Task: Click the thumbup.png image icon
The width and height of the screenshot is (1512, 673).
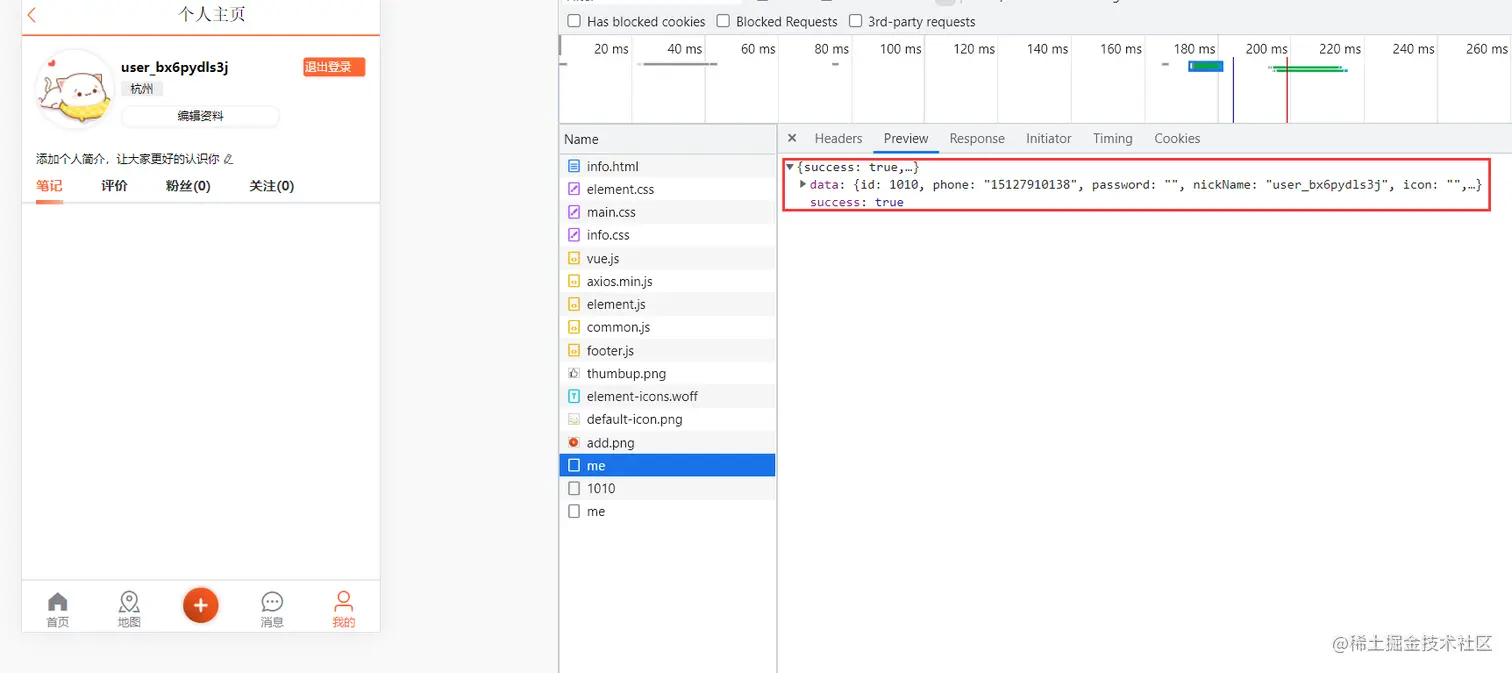Action: [x=574, y=373]
